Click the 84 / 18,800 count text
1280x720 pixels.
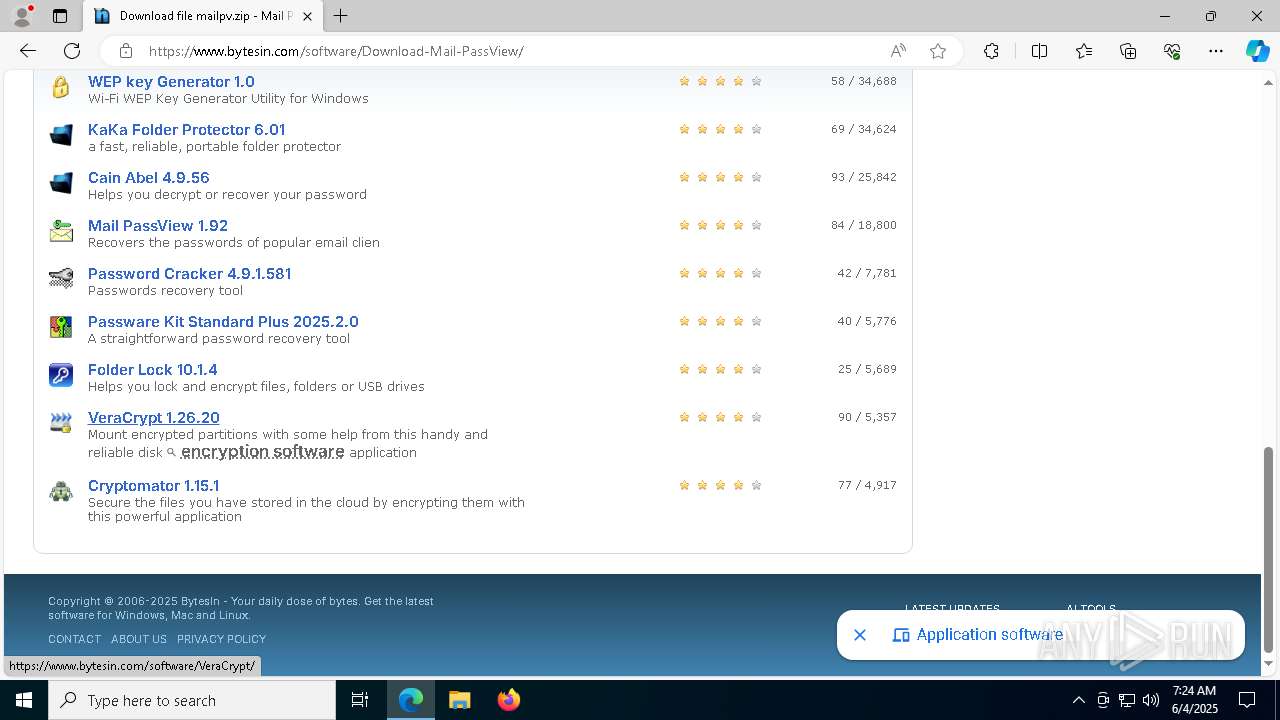click(864, 225)
